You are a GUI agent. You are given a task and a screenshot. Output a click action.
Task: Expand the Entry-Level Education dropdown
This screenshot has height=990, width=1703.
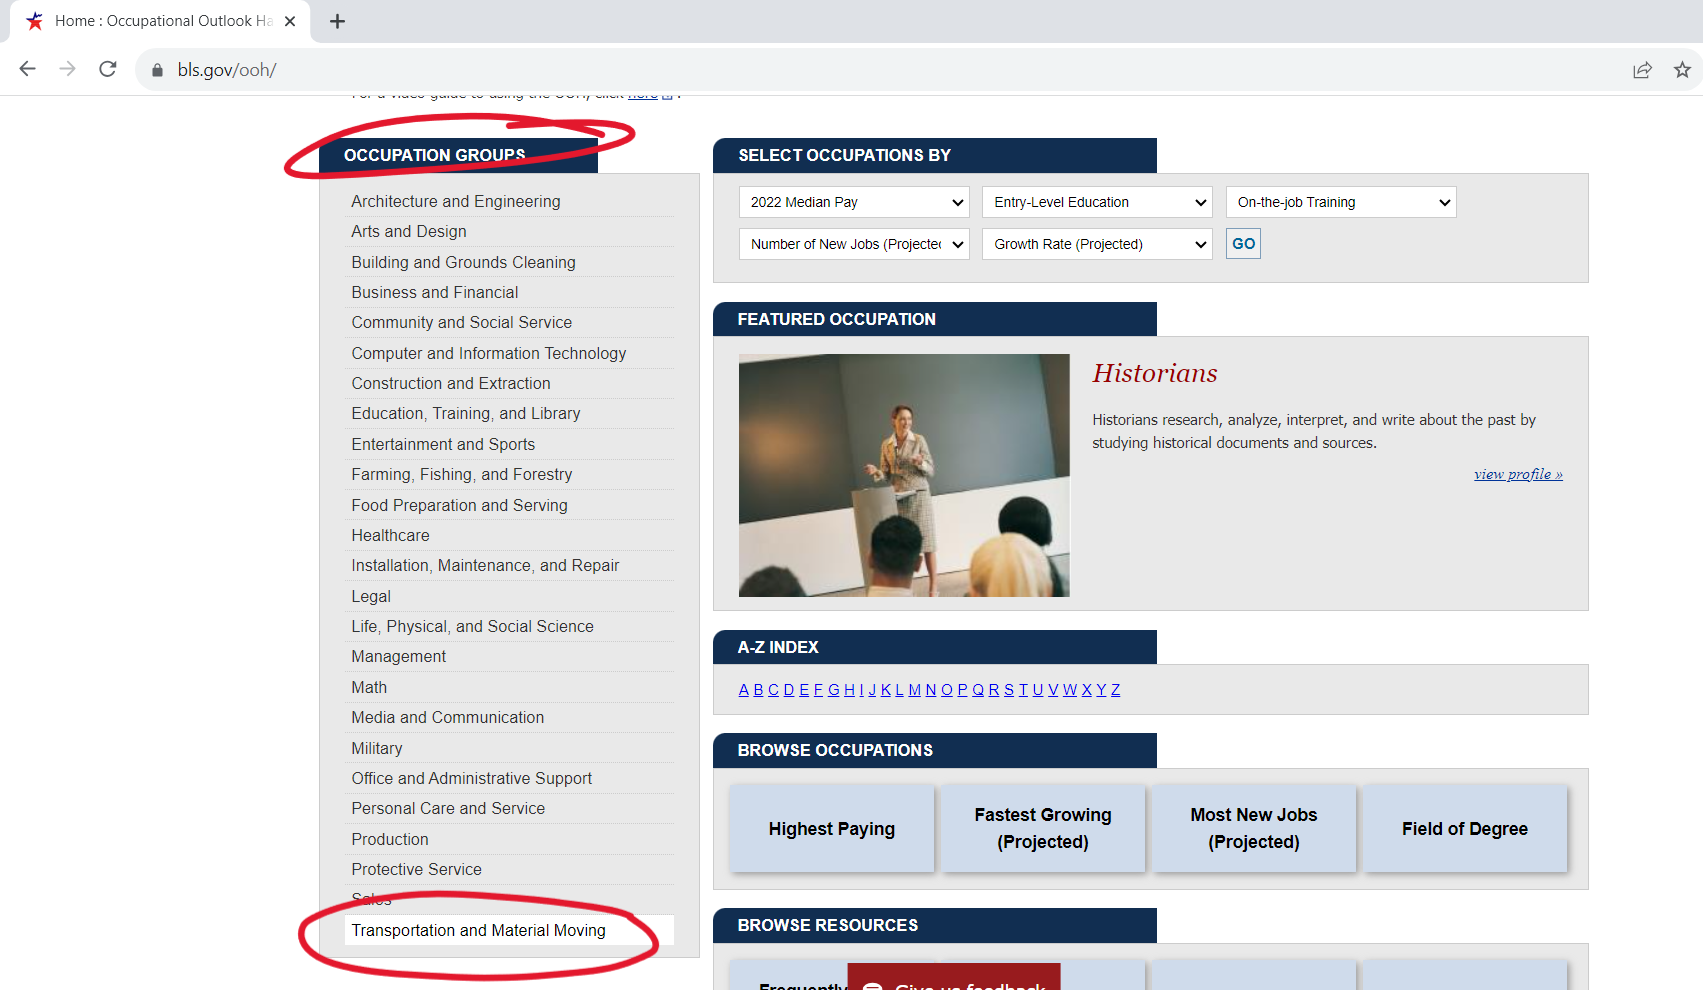click(1097, 202)
